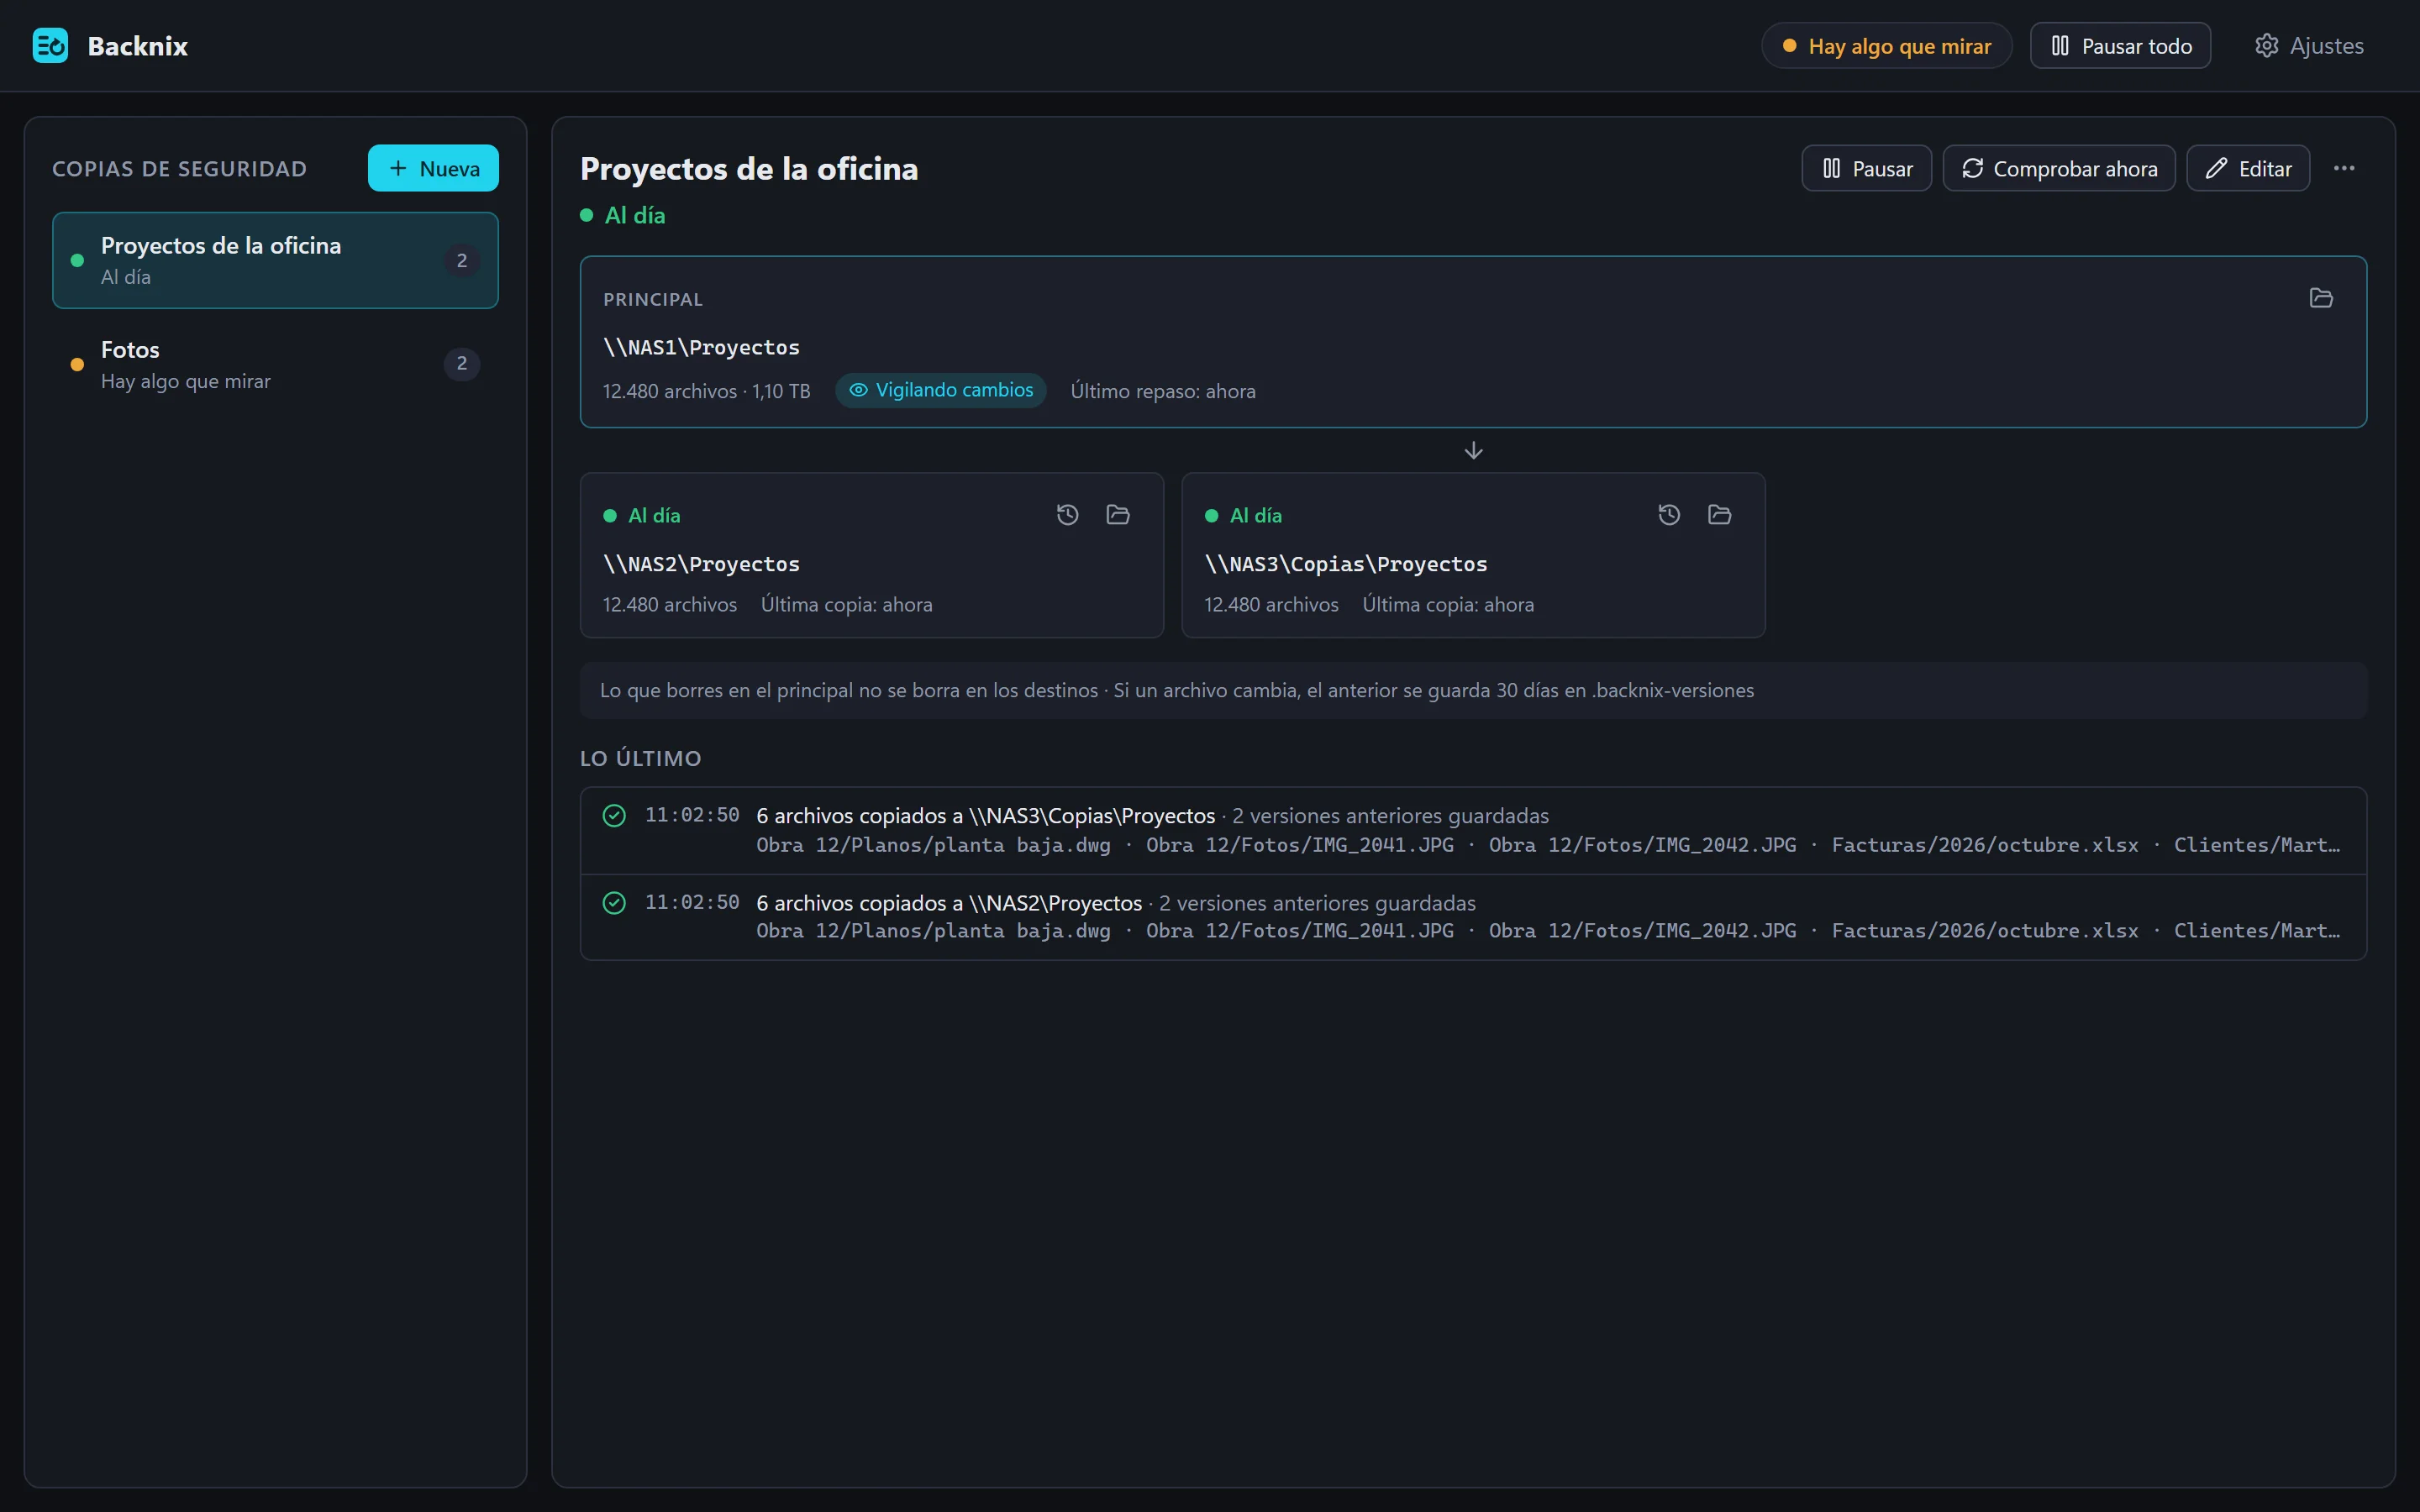Pause all backups with 'Pausar todo'
Screen dimensions: 2420x1512
point(2119,46)
